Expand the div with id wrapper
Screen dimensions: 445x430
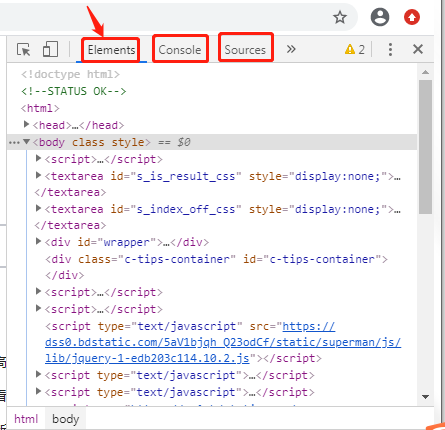[38, 241]
